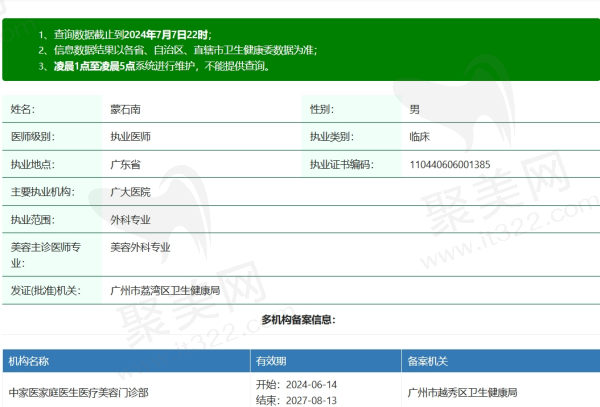Select the end date 2027-08-13

pos(311,400)
